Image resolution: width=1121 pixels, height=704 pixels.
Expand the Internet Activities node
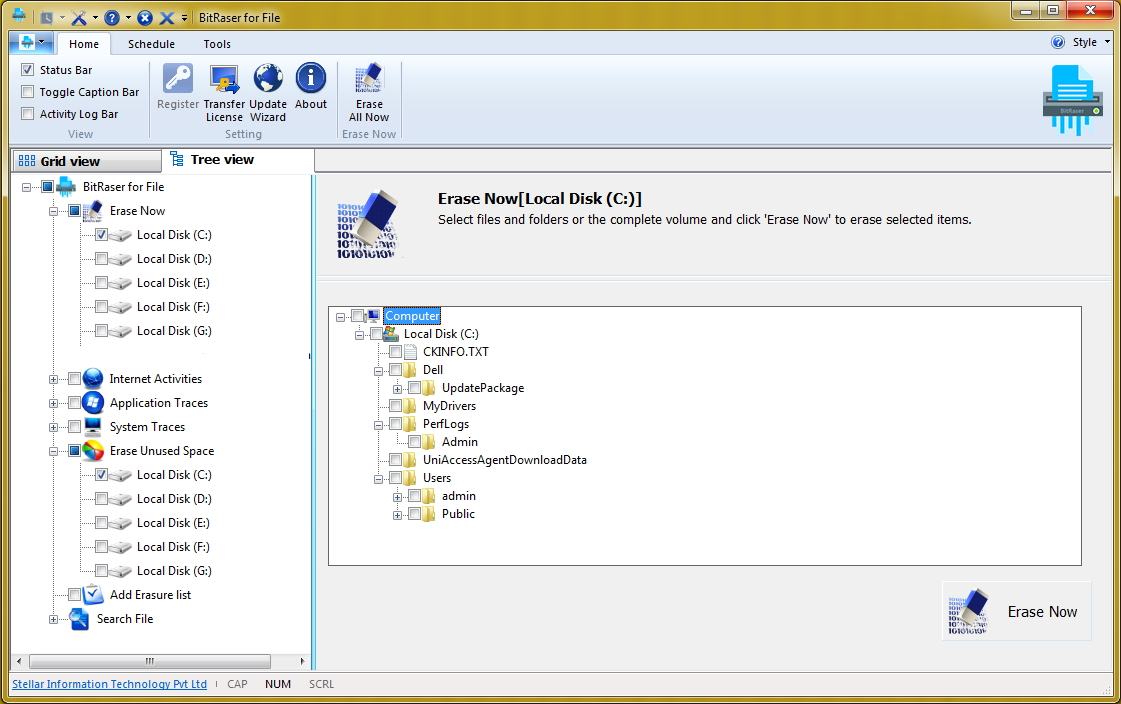tap(54, 380)
